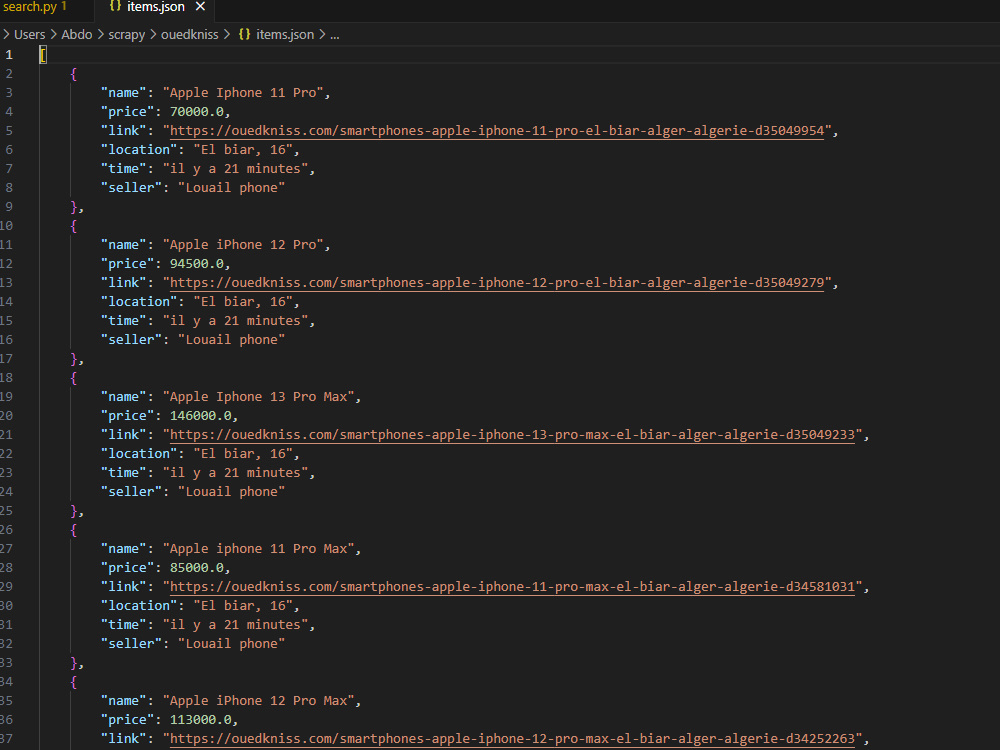The image size is (1000, 750).
Task: Click the JSON braces icon on items.json tab
Action: pyautogui.click(x=115, y=6)
